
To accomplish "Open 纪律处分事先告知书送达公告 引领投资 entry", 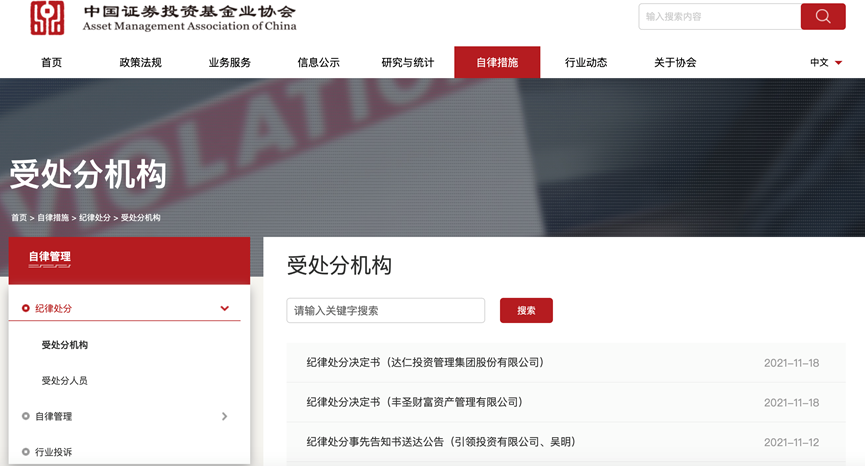I will click(441, 442).
